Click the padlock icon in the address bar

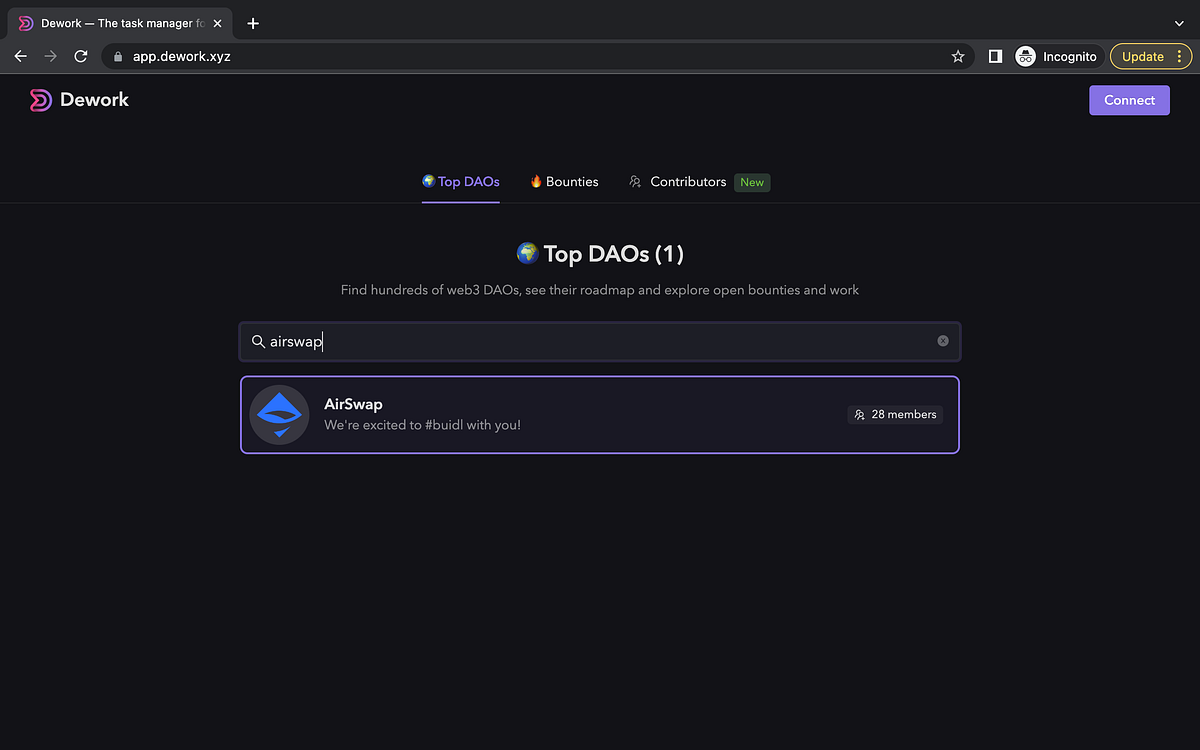point(120,57)
